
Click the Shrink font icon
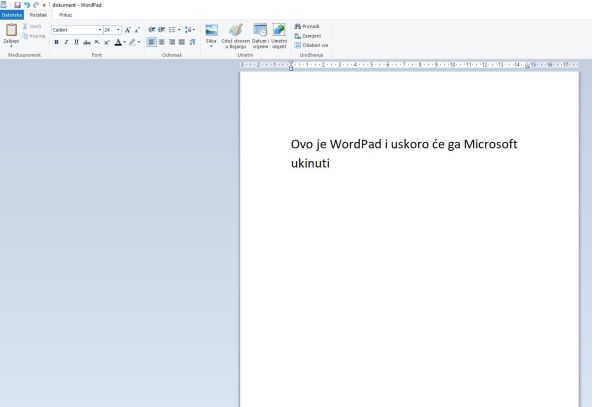click(x=137, y=30)
